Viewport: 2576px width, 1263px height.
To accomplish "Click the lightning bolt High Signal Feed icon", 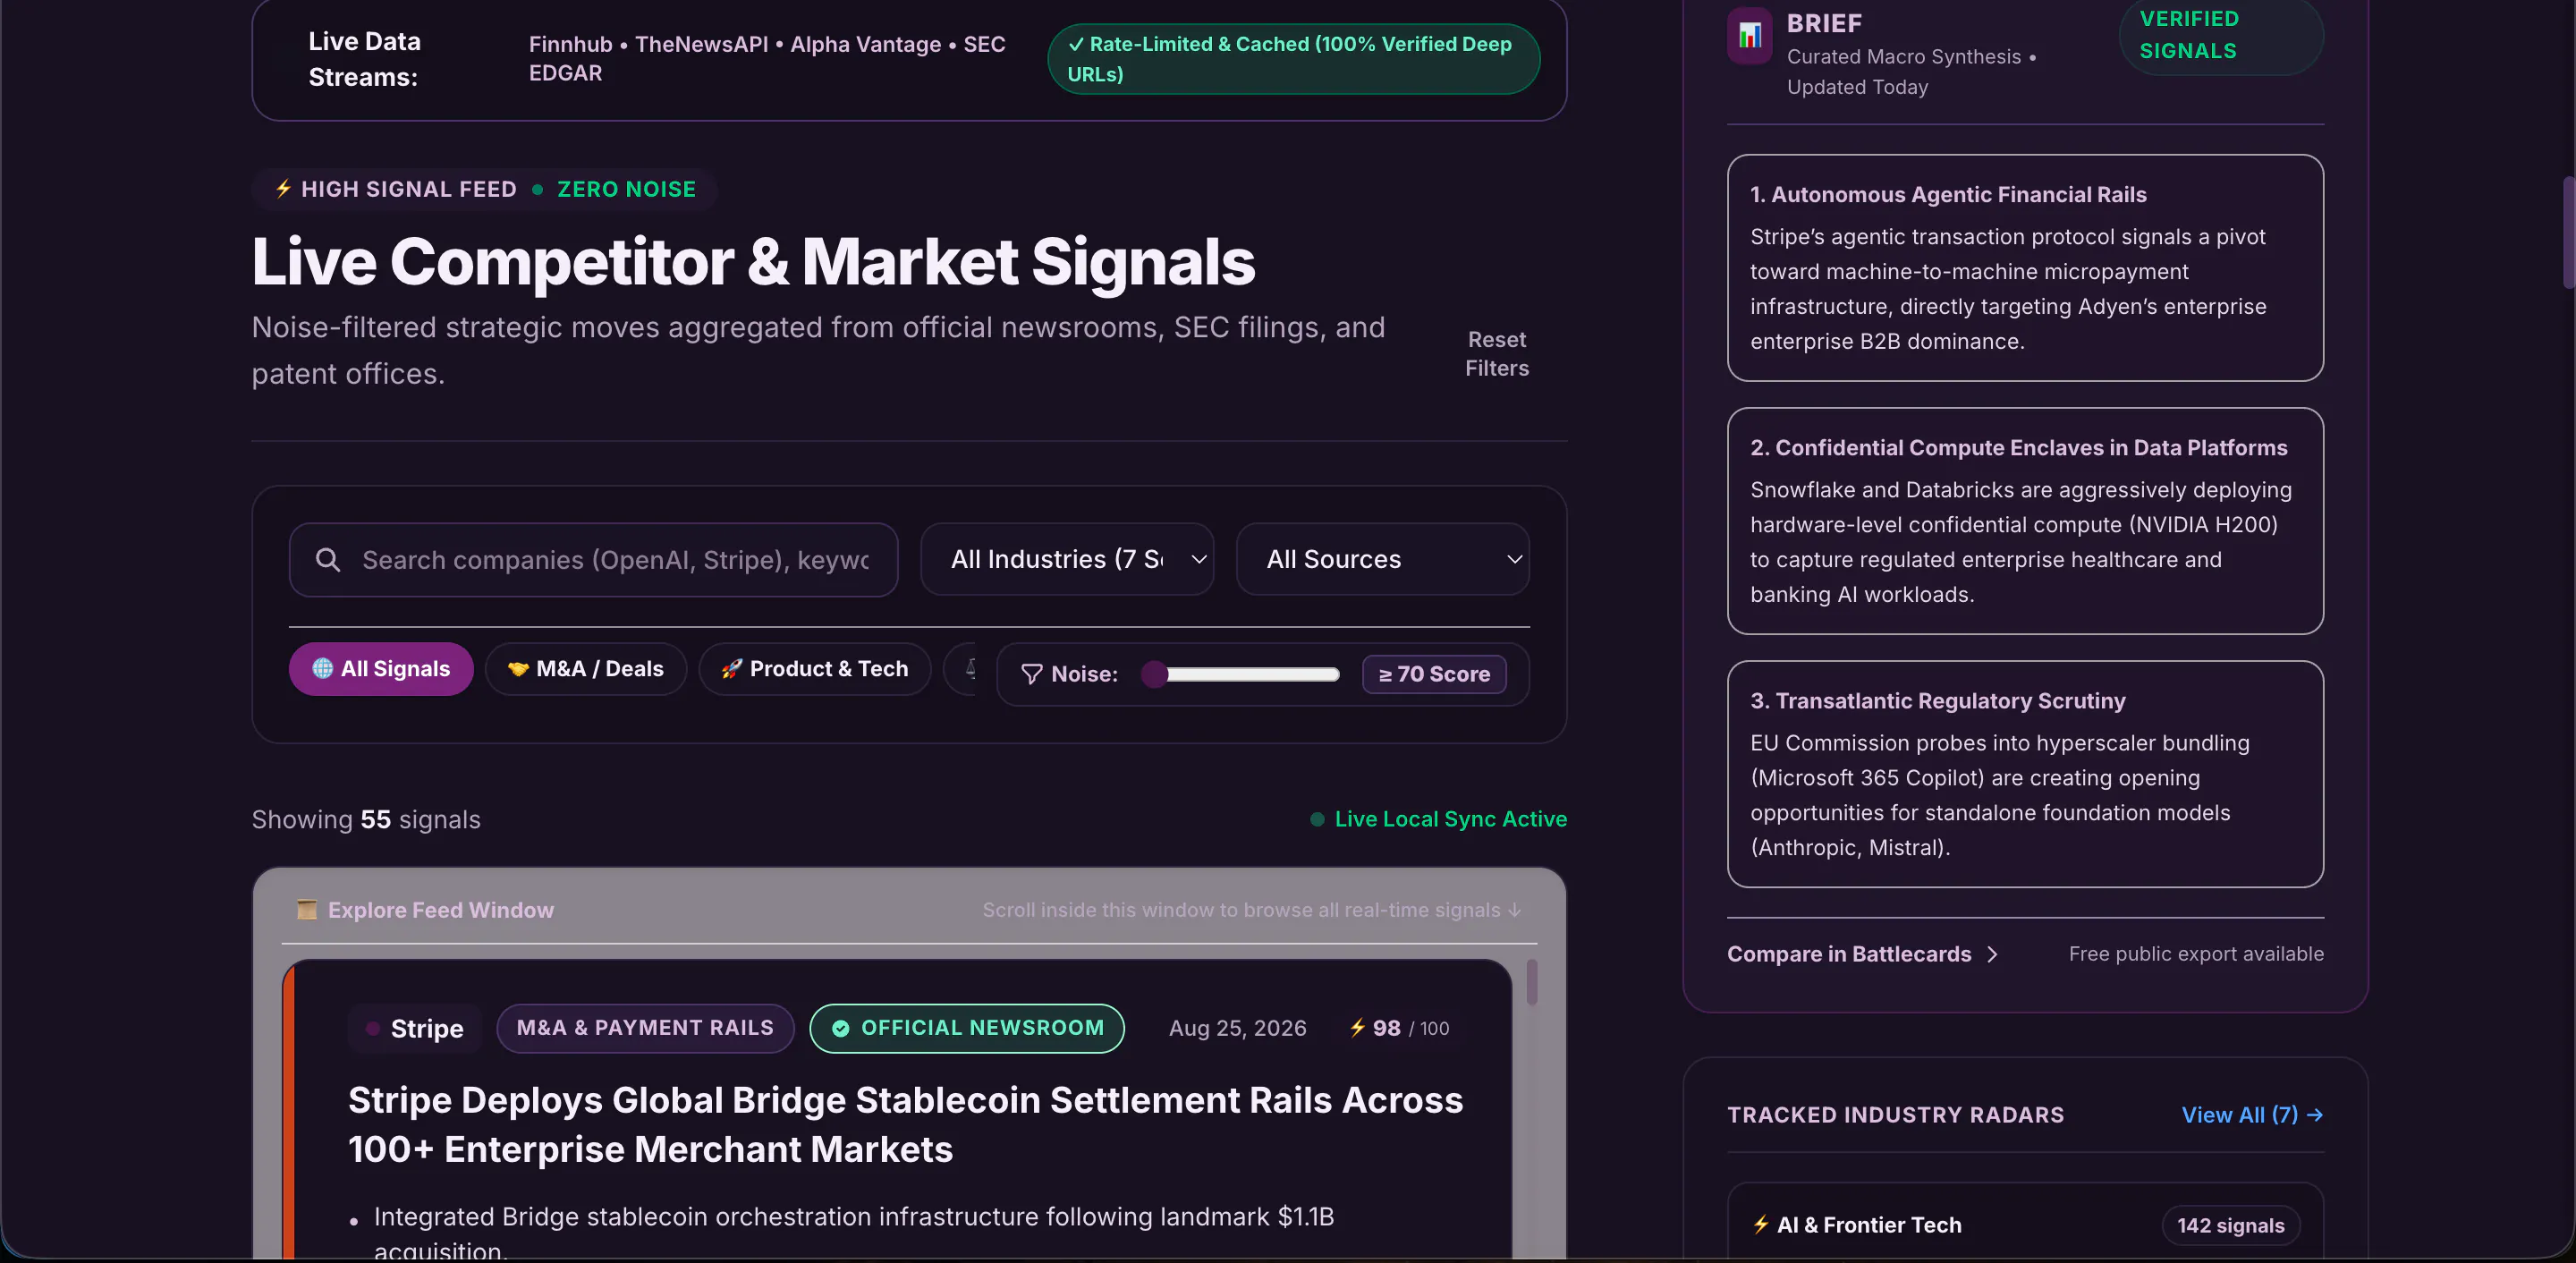I will click(284, 189).
